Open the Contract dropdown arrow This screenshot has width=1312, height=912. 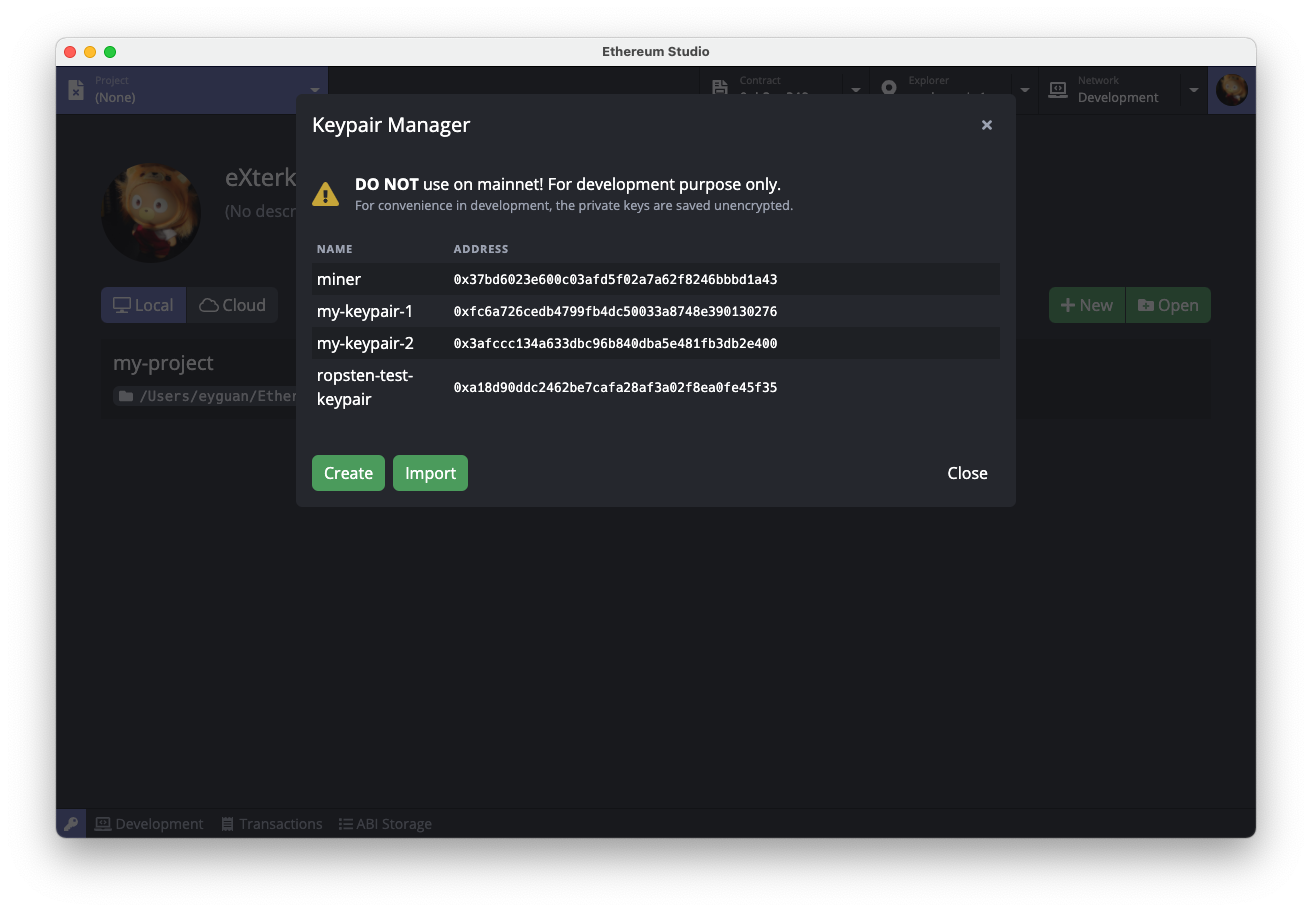pos(856,90)
